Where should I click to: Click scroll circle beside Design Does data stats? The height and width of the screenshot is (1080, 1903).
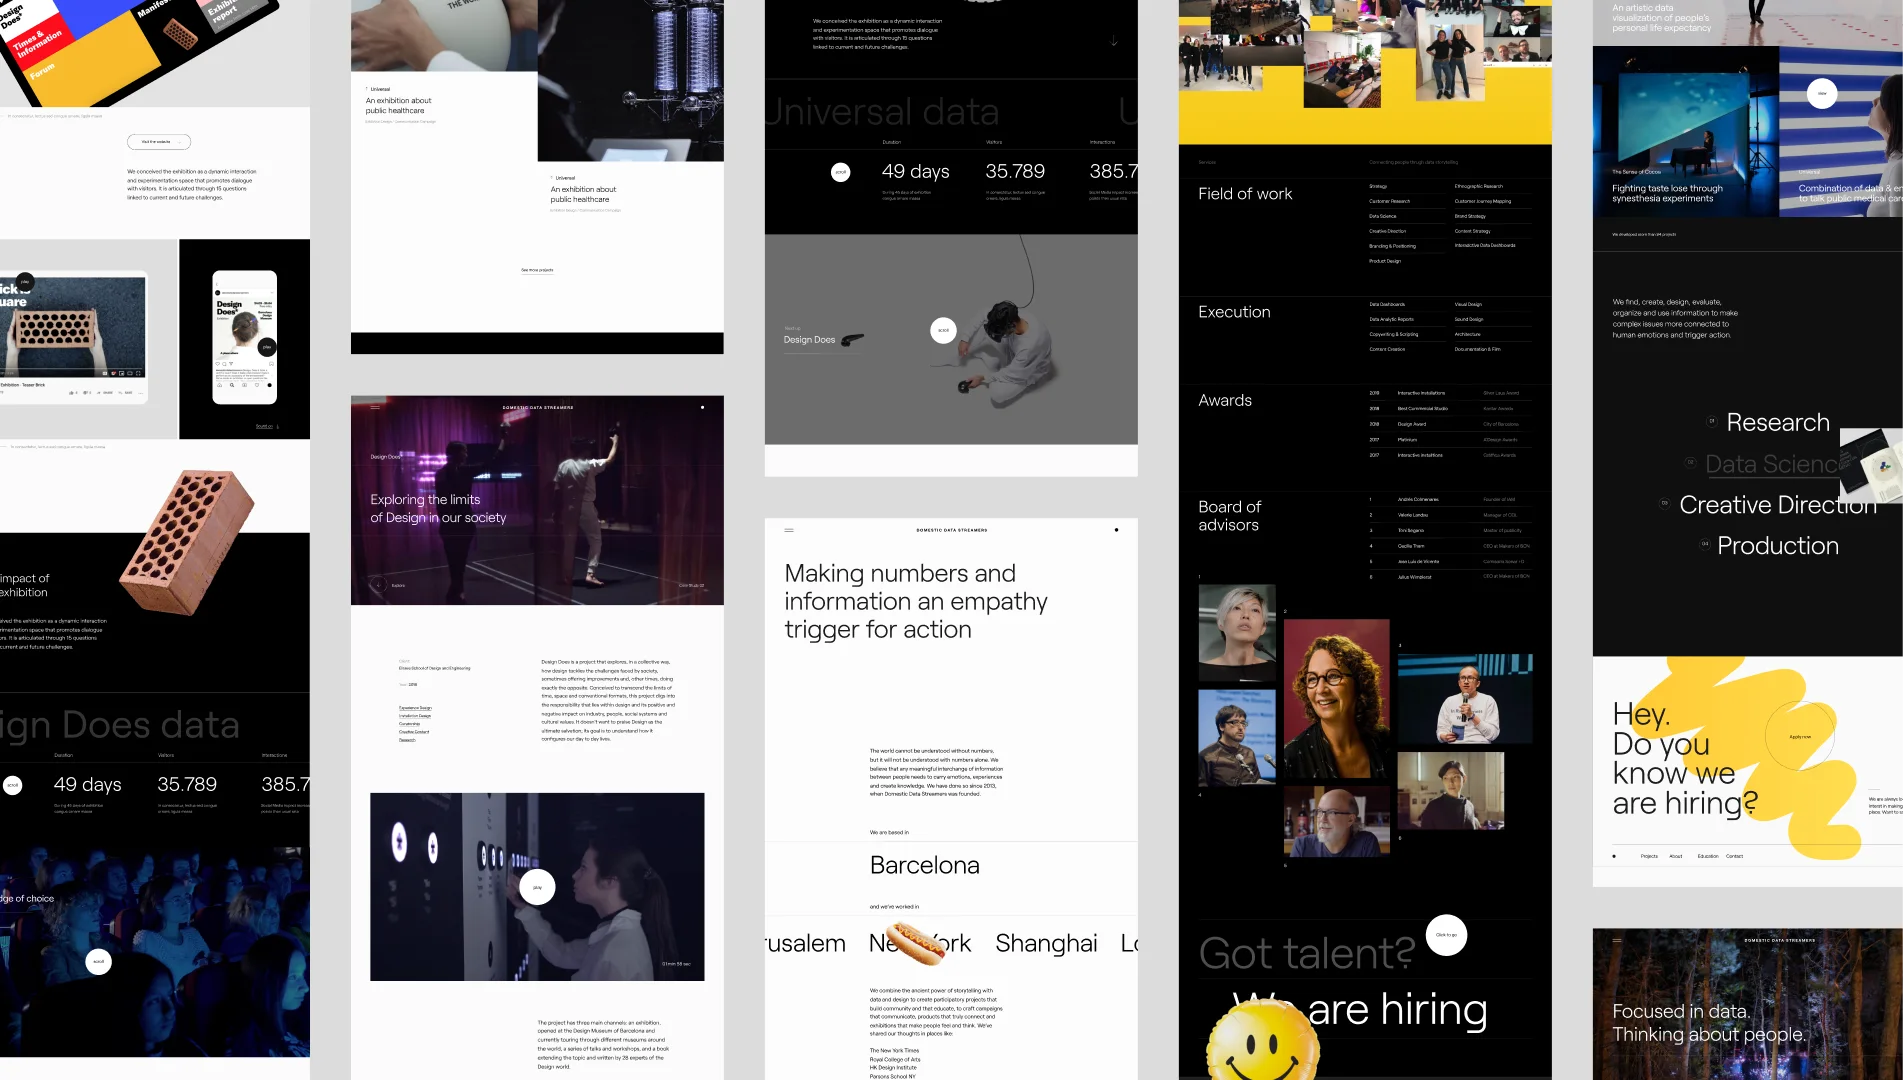[13, 785]
